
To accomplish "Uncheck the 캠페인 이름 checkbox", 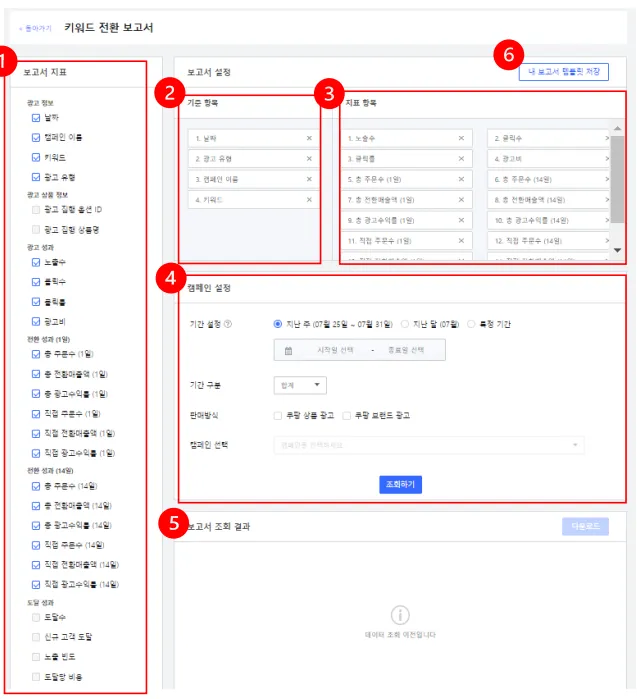I will [36, 137].
